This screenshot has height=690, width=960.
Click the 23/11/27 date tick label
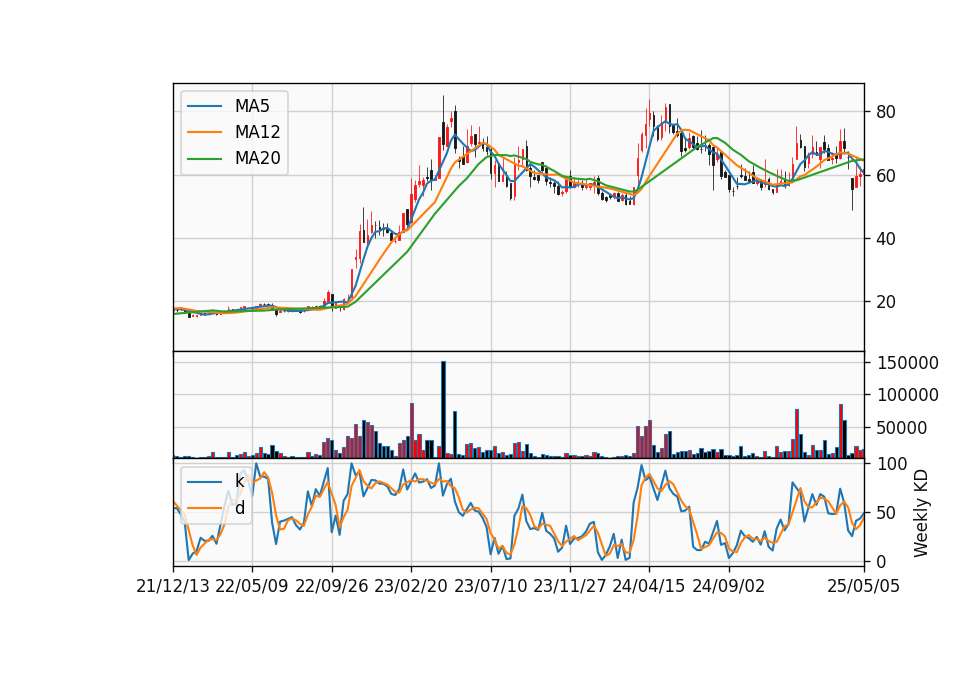click(x=569, y=586)
